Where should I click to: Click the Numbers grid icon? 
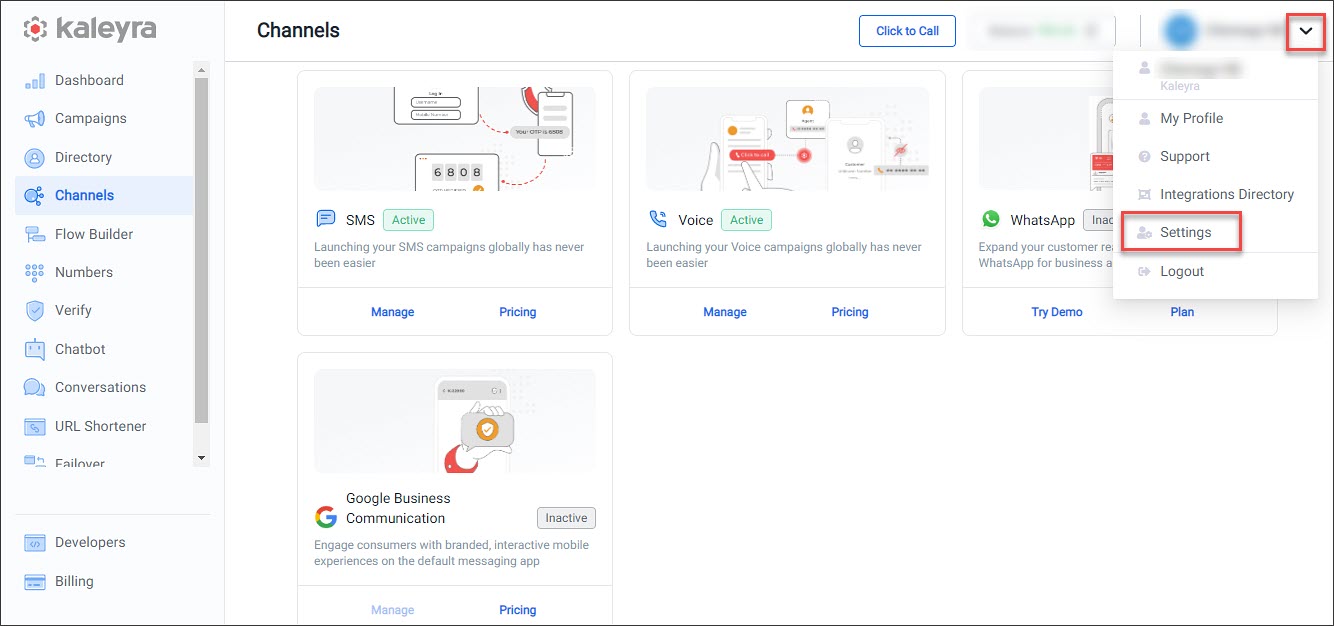pyautogui.click(x=35, y=272)
